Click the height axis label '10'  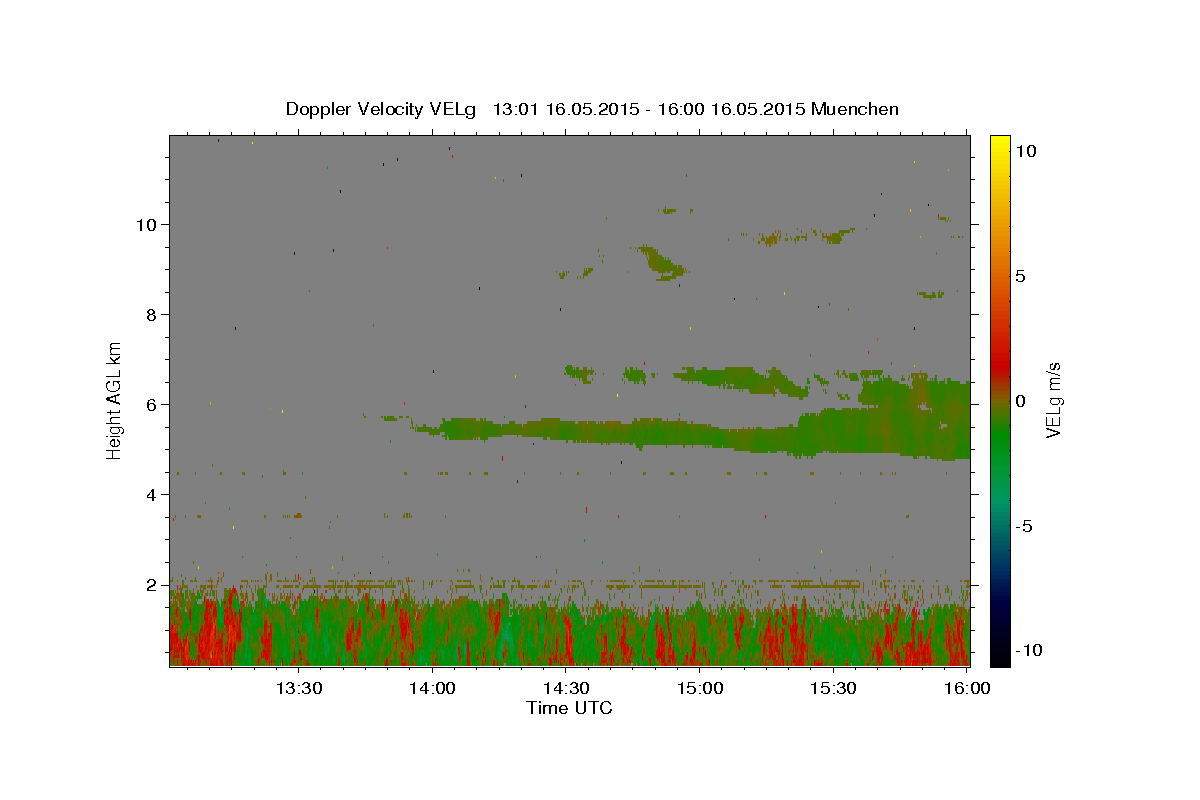coord(146,224)
